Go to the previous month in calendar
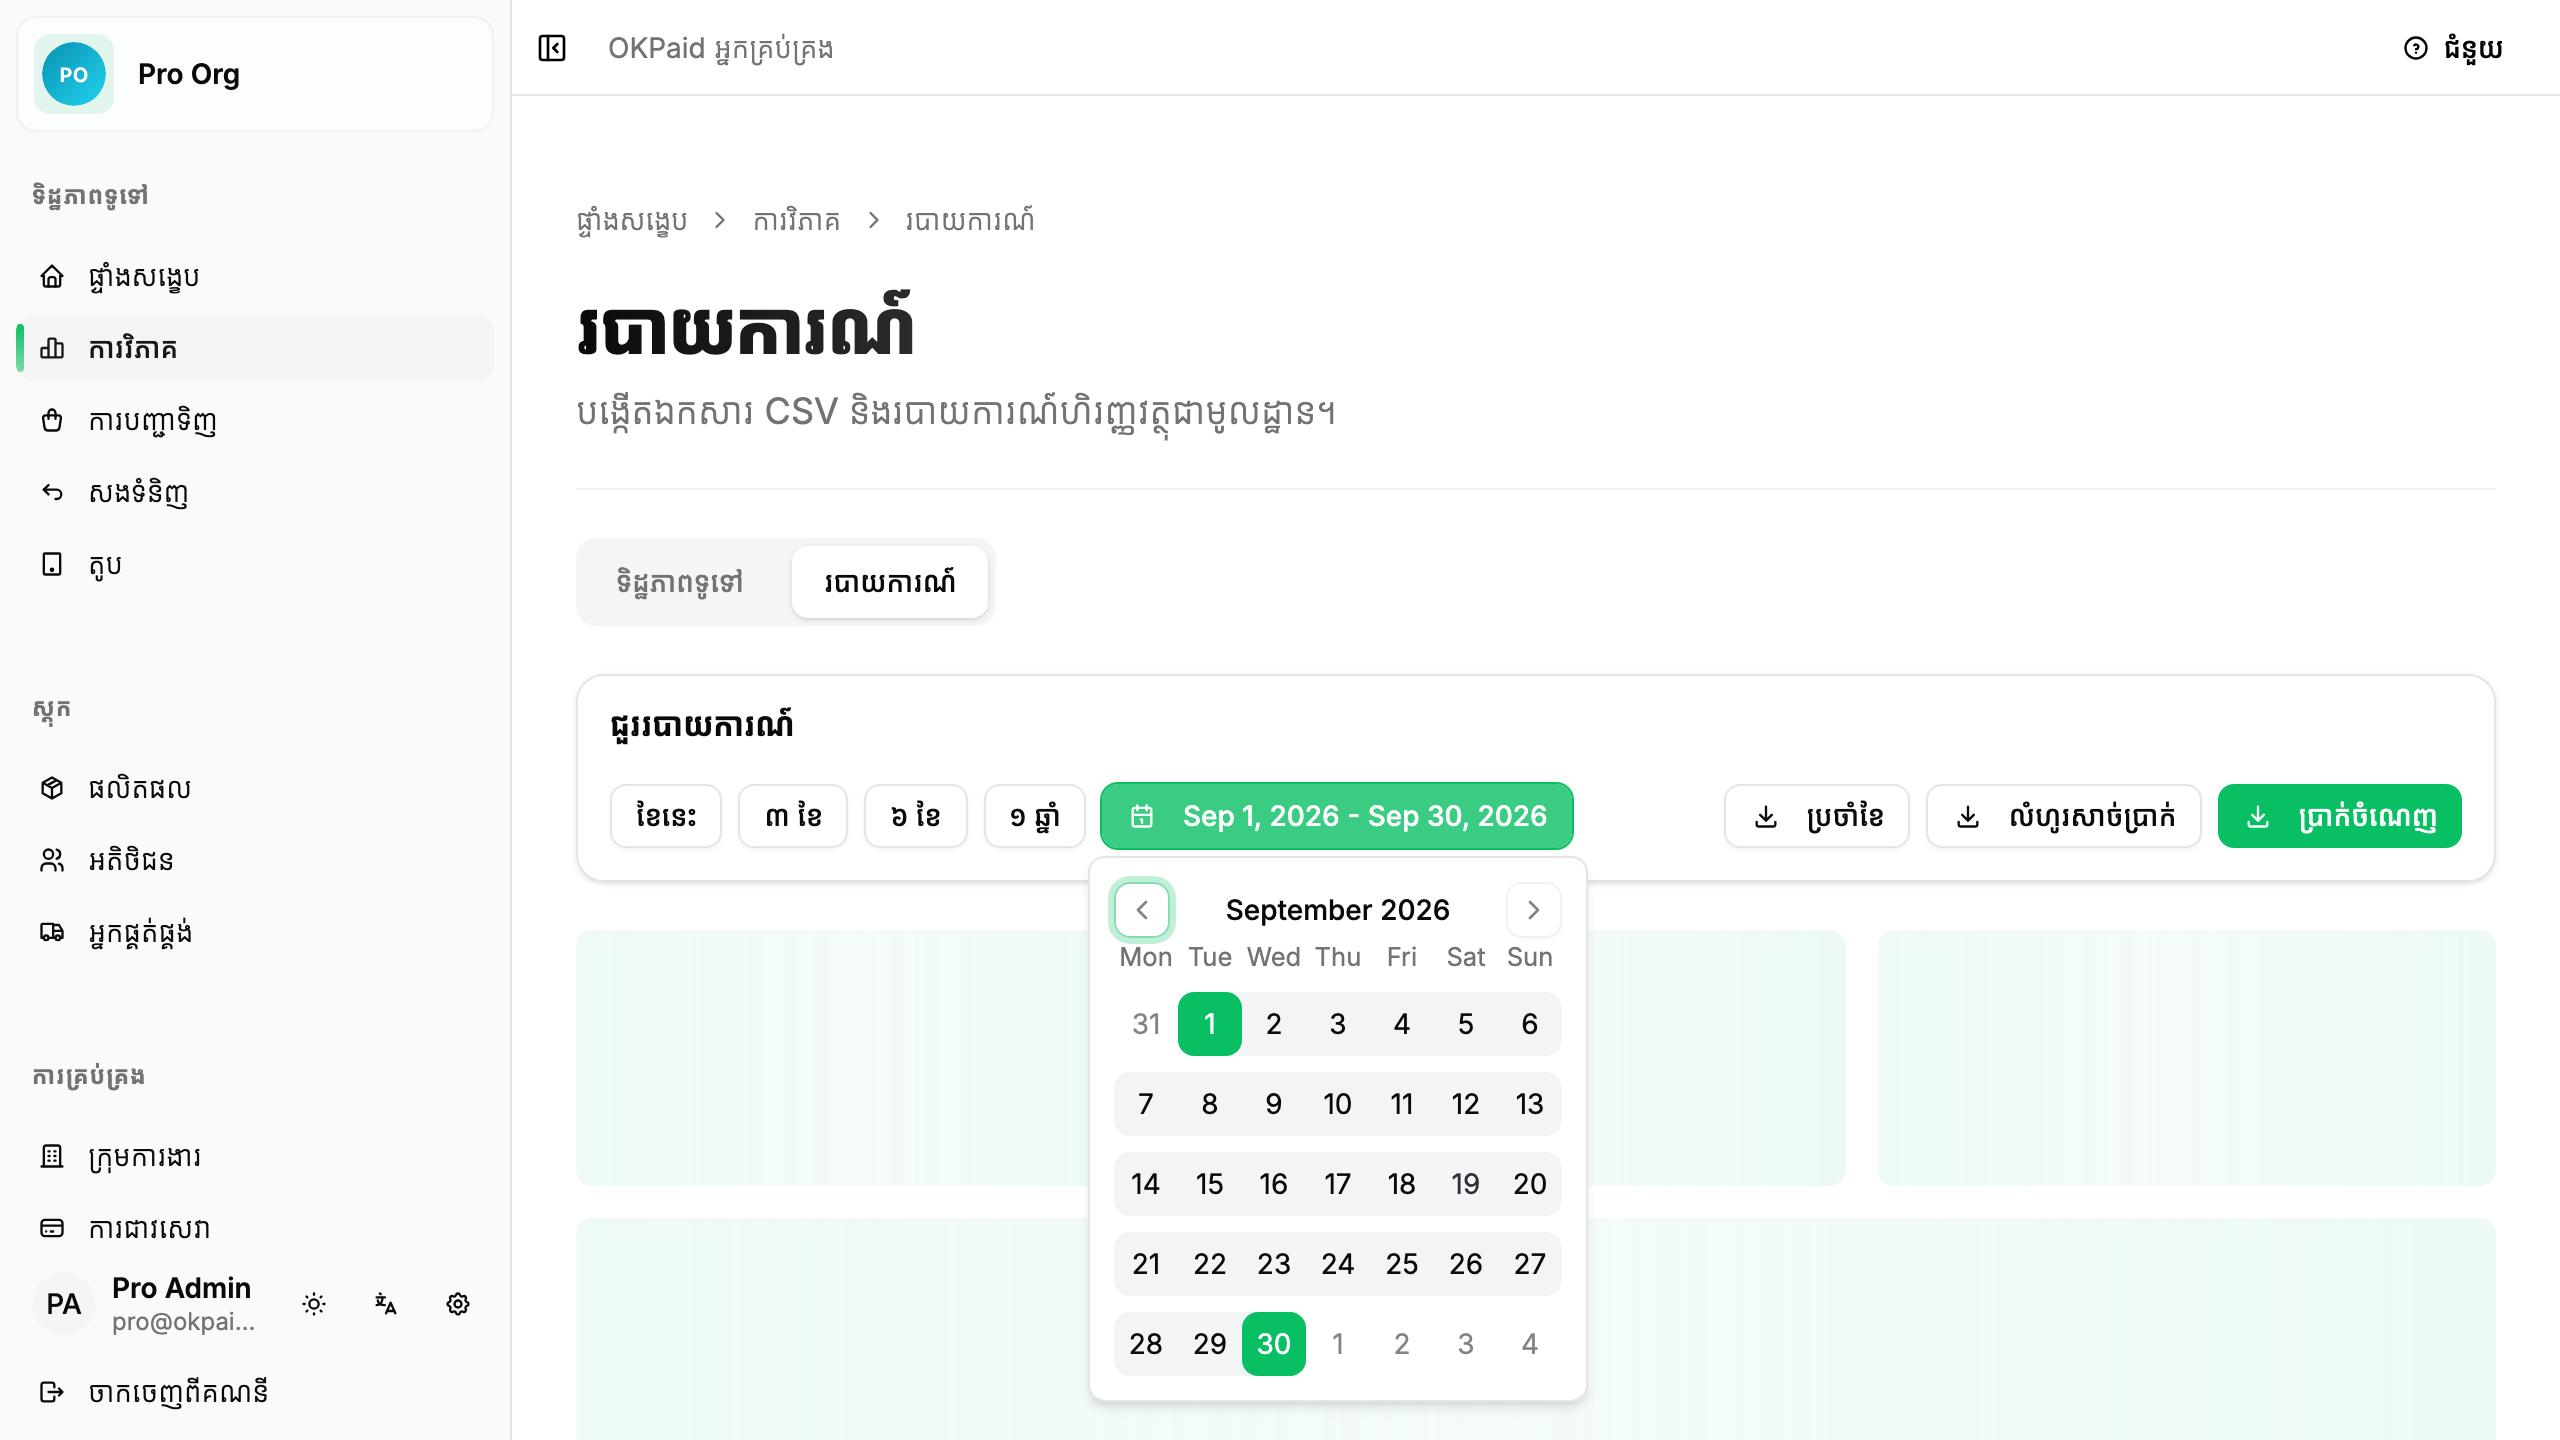The height and width of the screenshot is (1440, 2560). pos(1142,910)
